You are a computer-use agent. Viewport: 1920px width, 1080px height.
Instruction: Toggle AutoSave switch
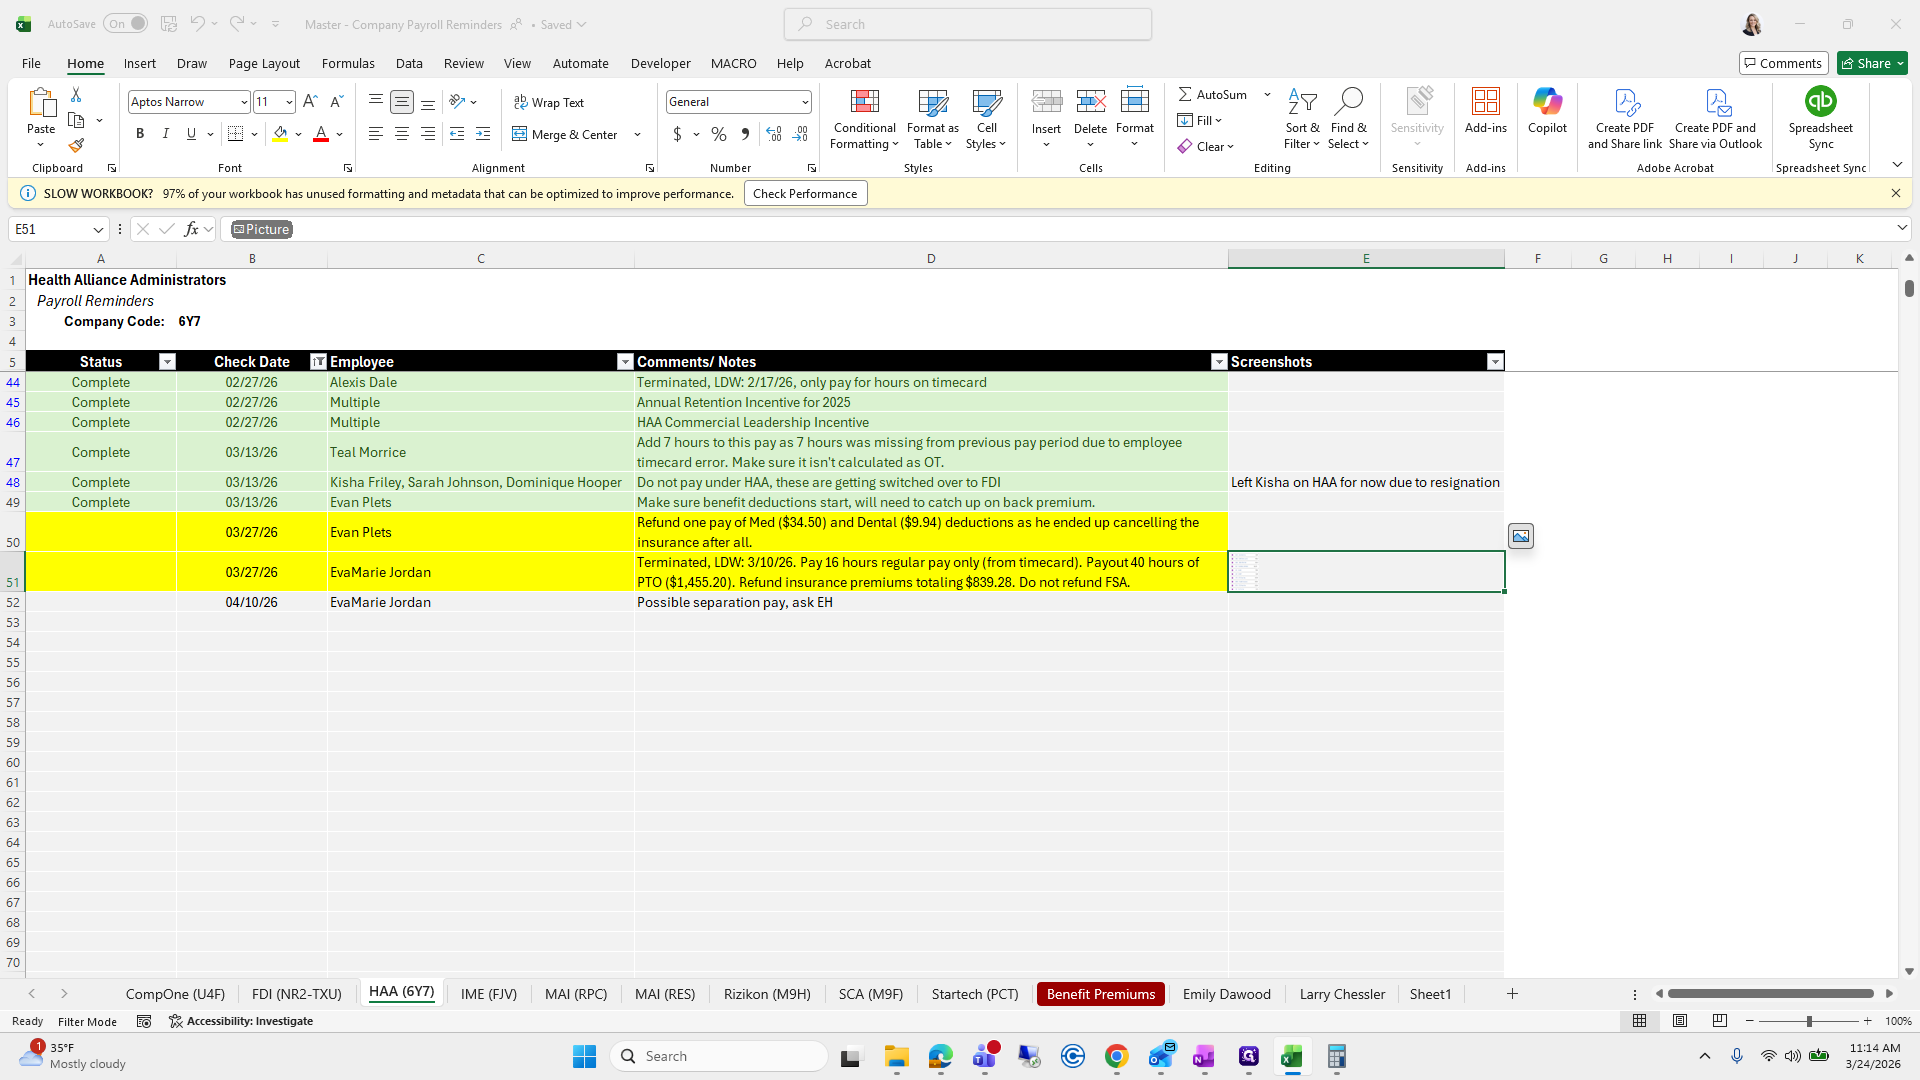pyautogui.click(x=126, y=24)
